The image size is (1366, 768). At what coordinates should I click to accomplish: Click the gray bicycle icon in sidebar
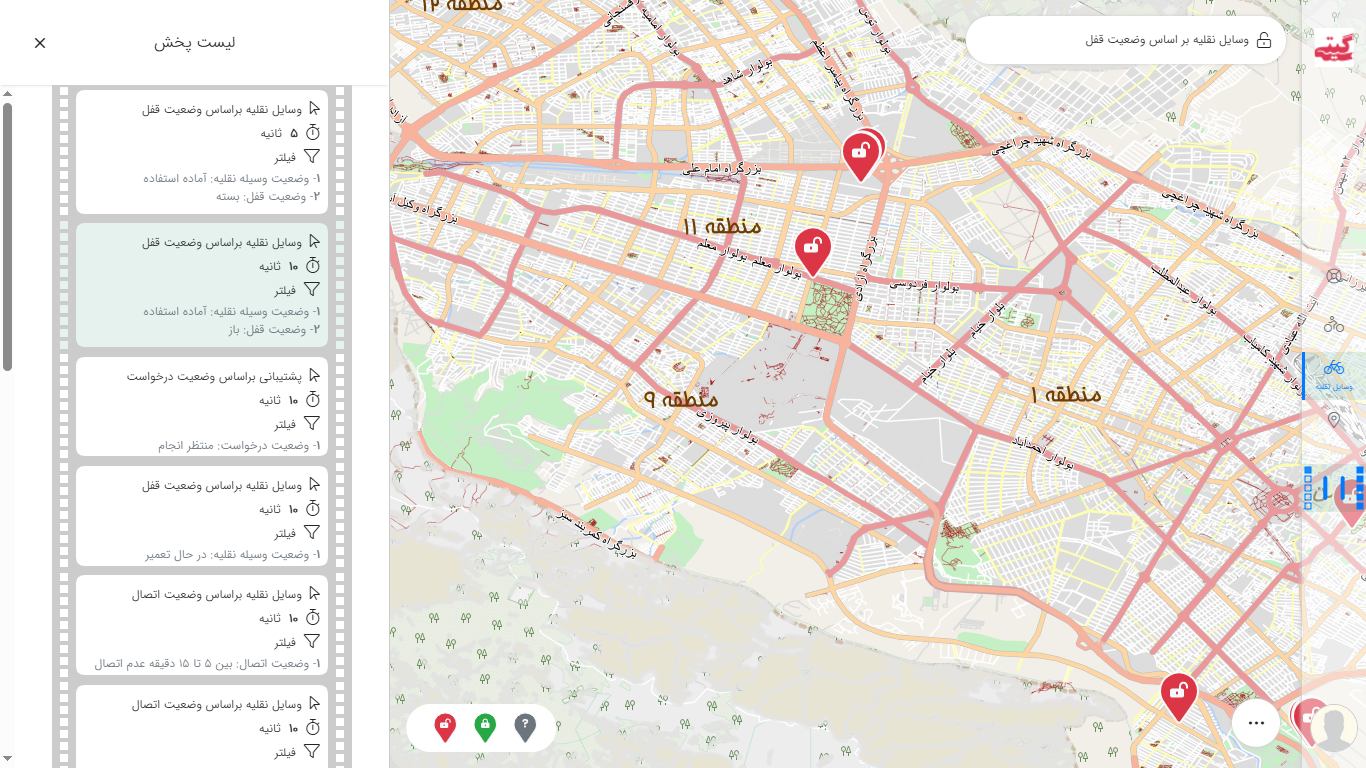point(1333,324)
